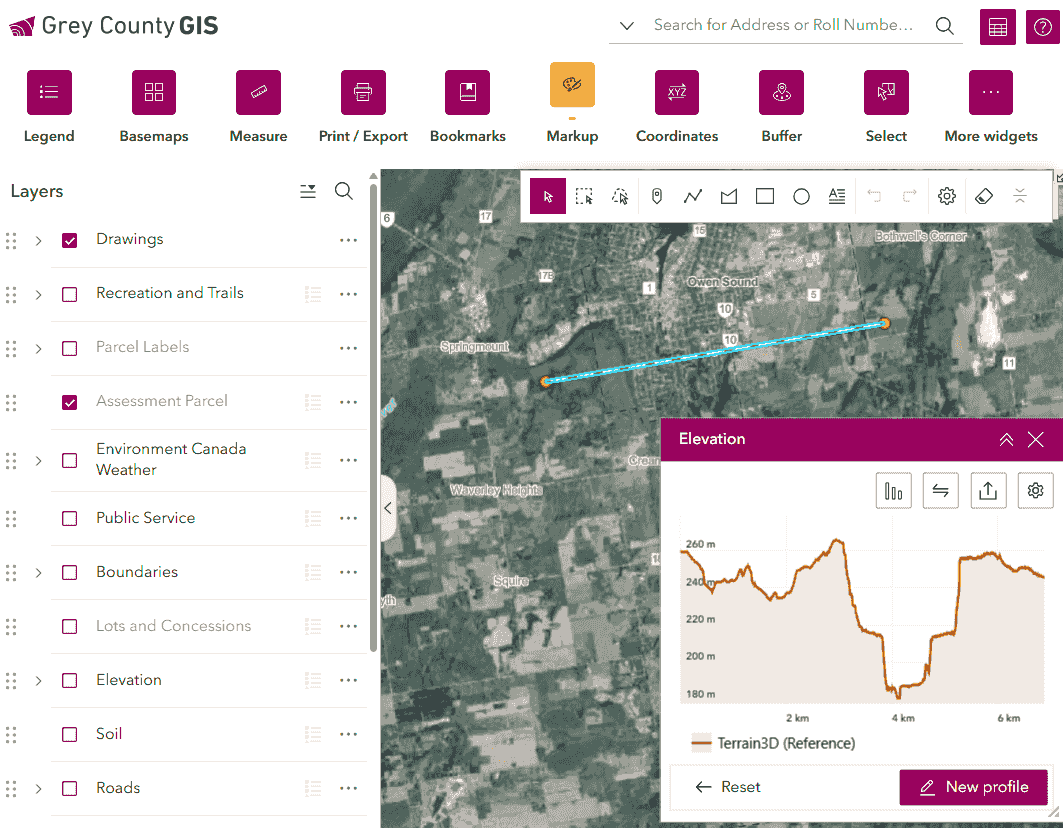Open the search source dropdown arrow
The width and height of the screenshot is (1063, 828).
(627, 26)
